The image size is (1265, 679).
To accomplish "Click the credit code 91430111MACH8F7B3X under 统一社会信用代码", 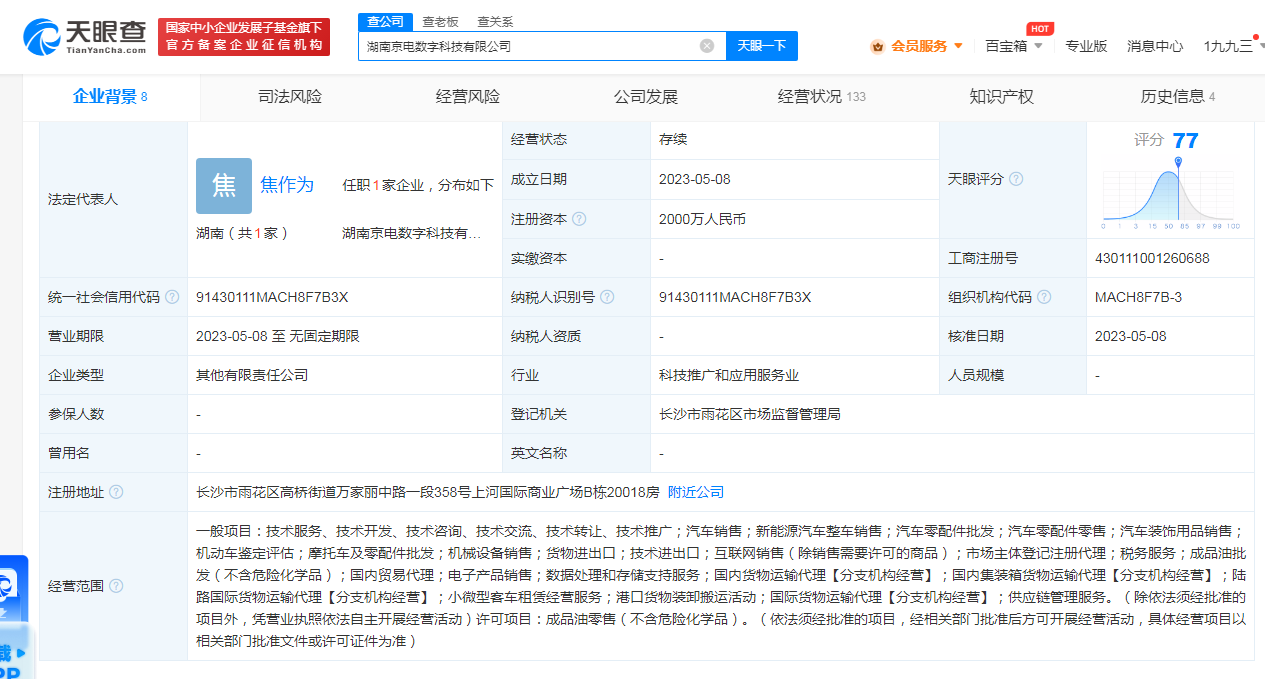I will pos(272,297).
